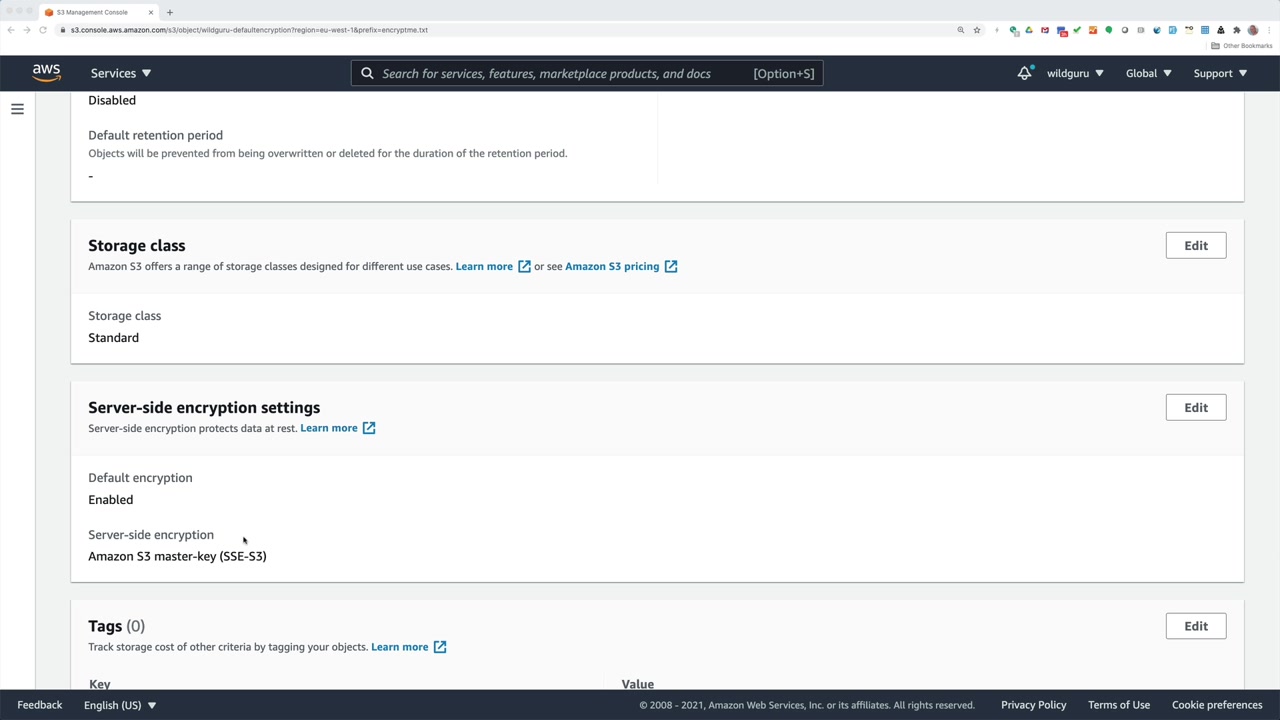The height and width of the screenshot is (720, 1280).
Task: Change language via English (US) dropdown
Action: [x=120, y=705]
